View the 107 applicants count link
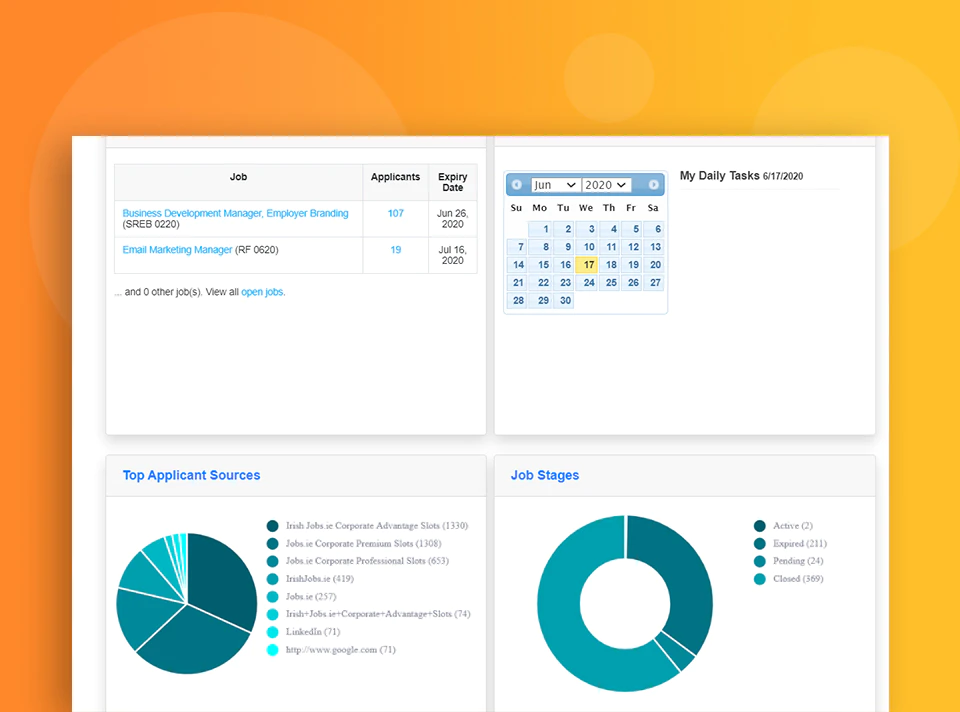This screenshot has height=712, width=960. click(396, 213)
